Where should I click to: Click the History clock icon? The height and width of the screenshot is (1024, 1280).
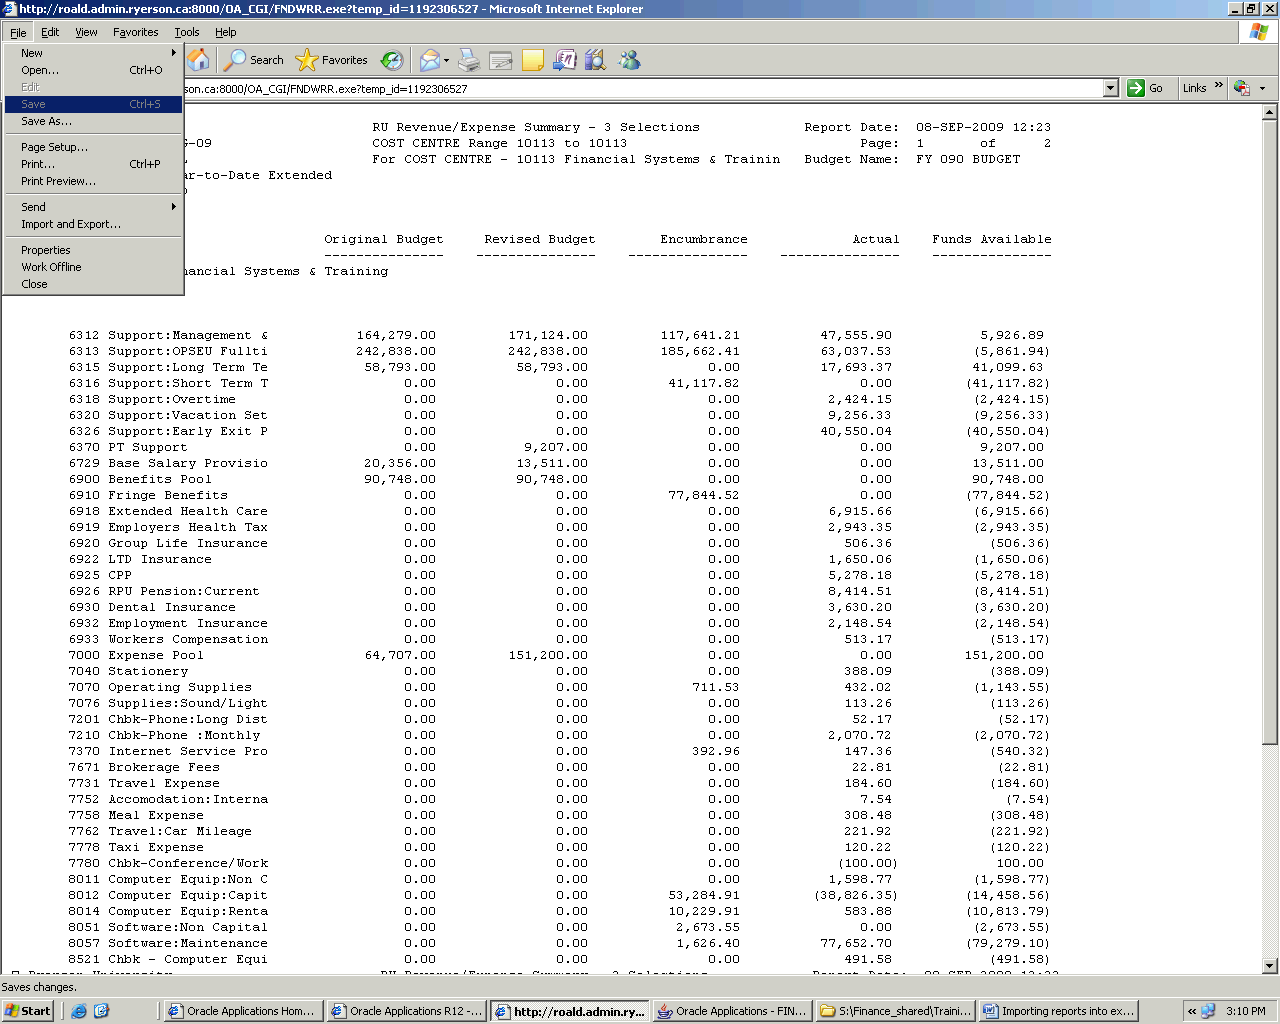[x=392, y=60]
